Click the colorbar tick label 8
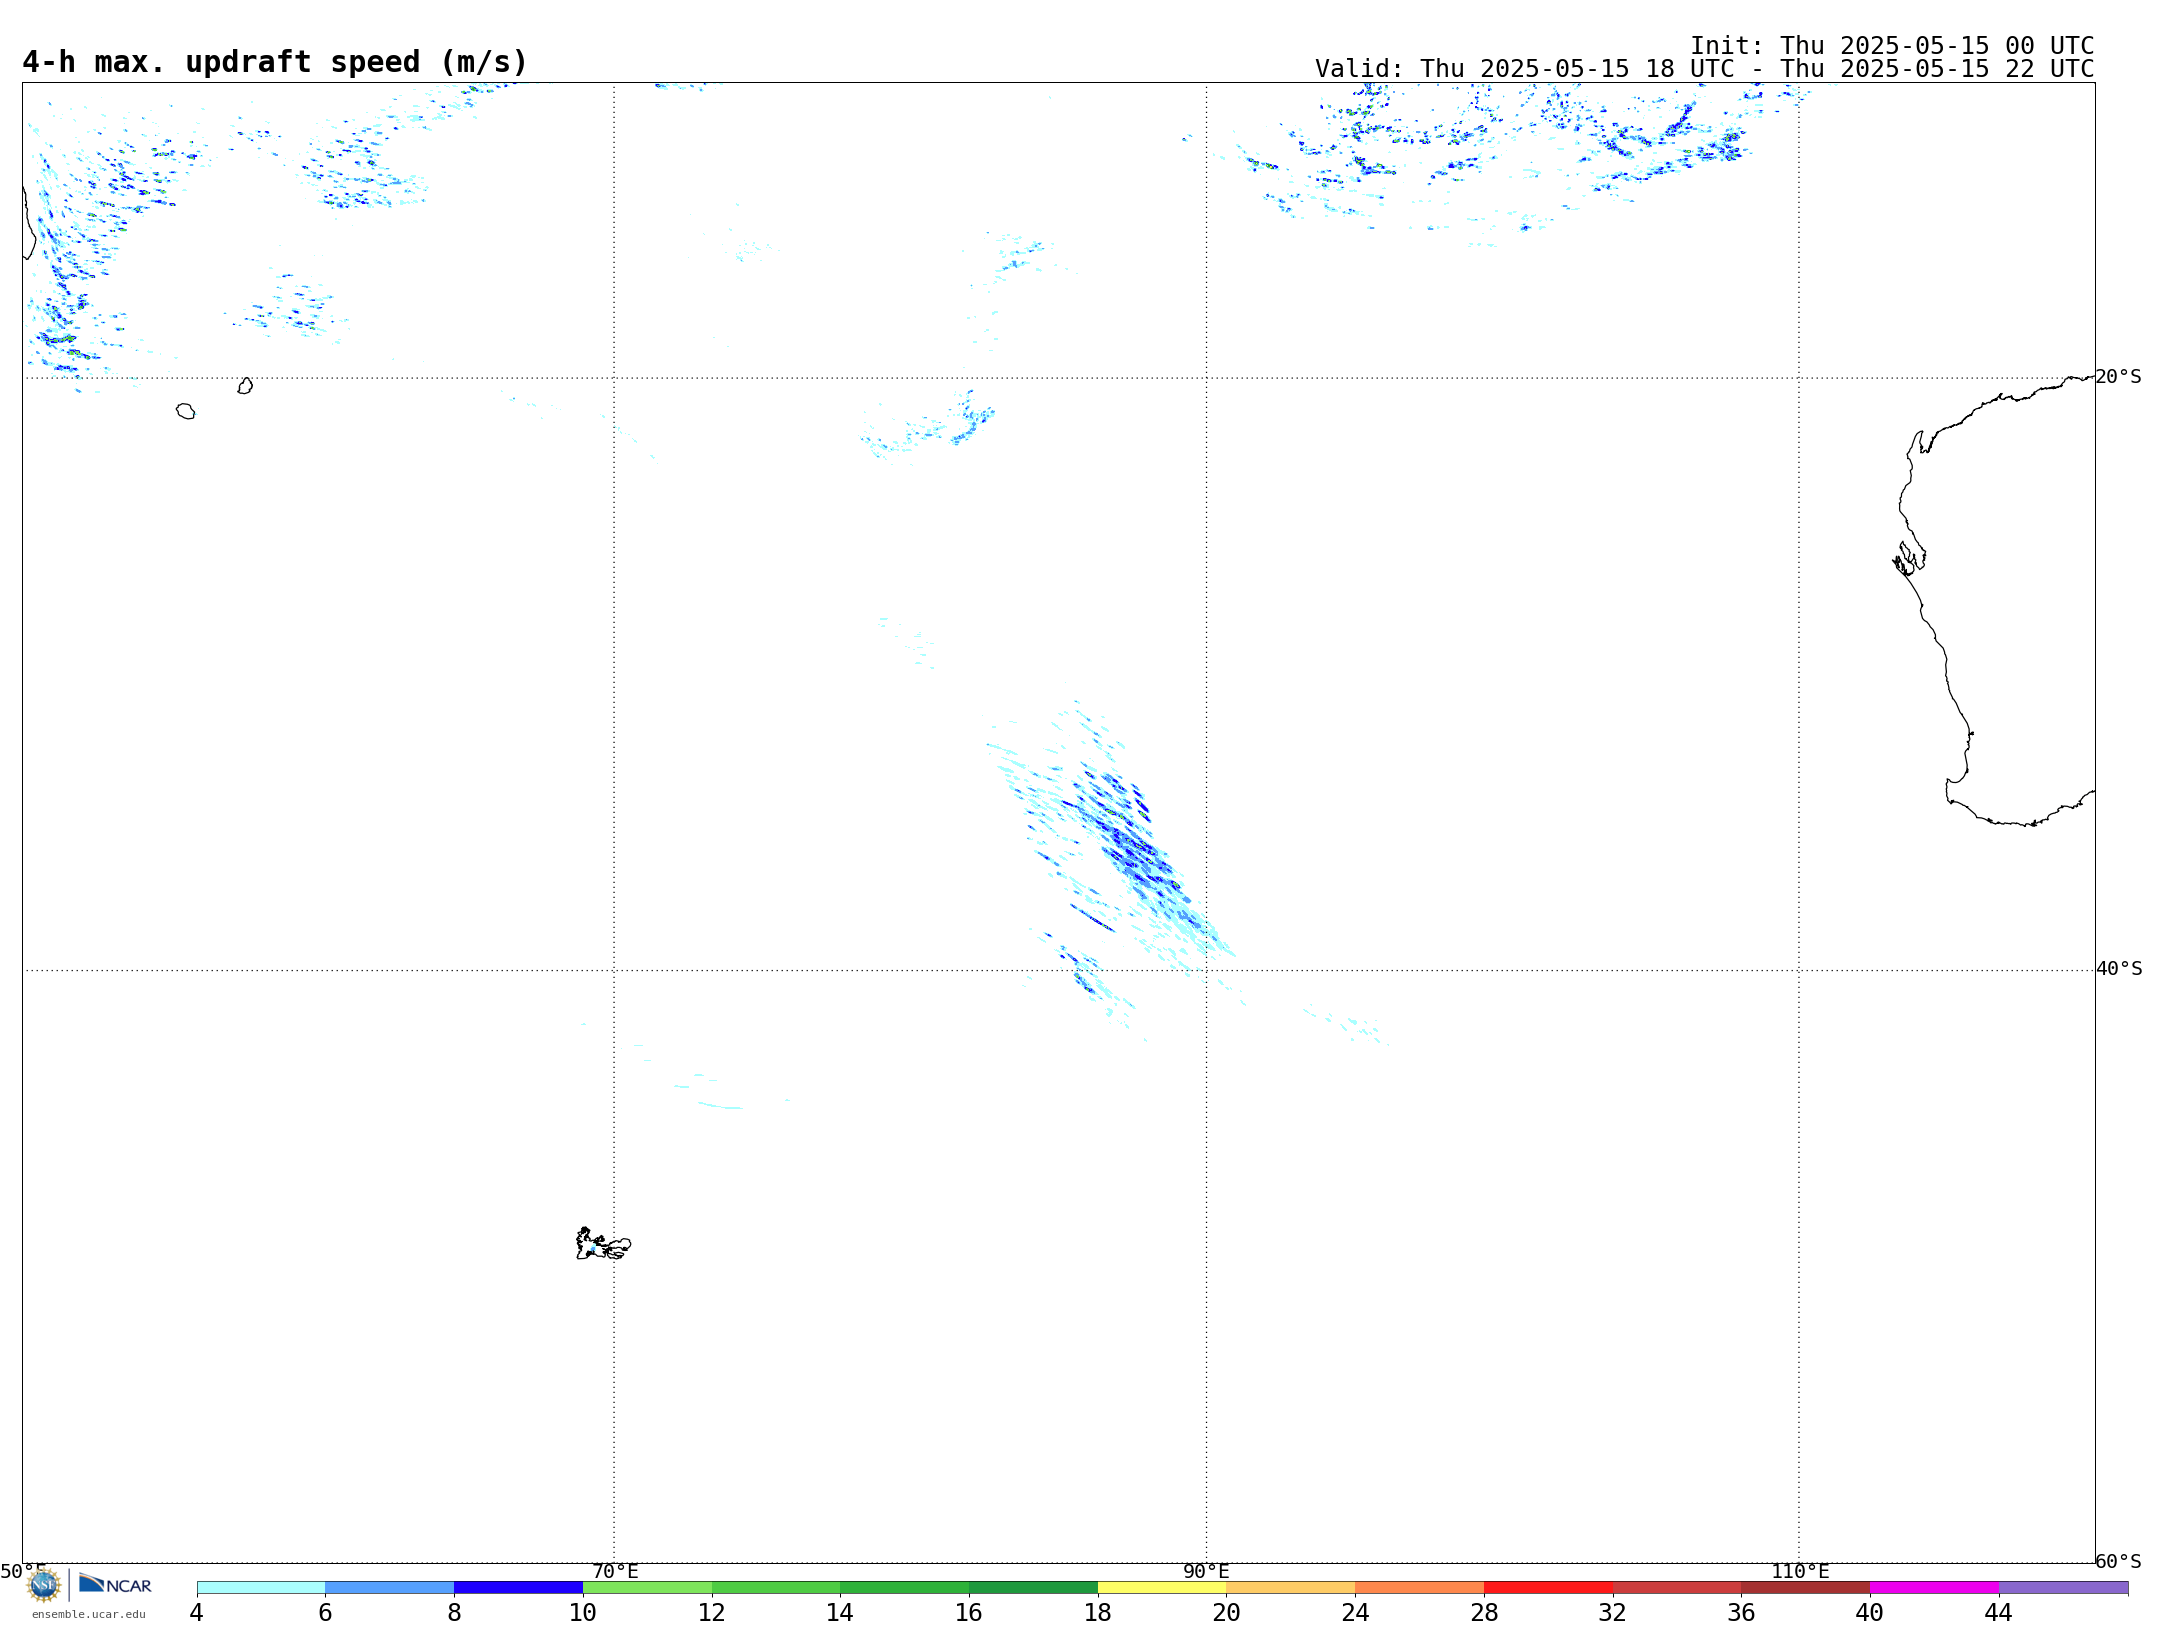 coord(454,1612)
